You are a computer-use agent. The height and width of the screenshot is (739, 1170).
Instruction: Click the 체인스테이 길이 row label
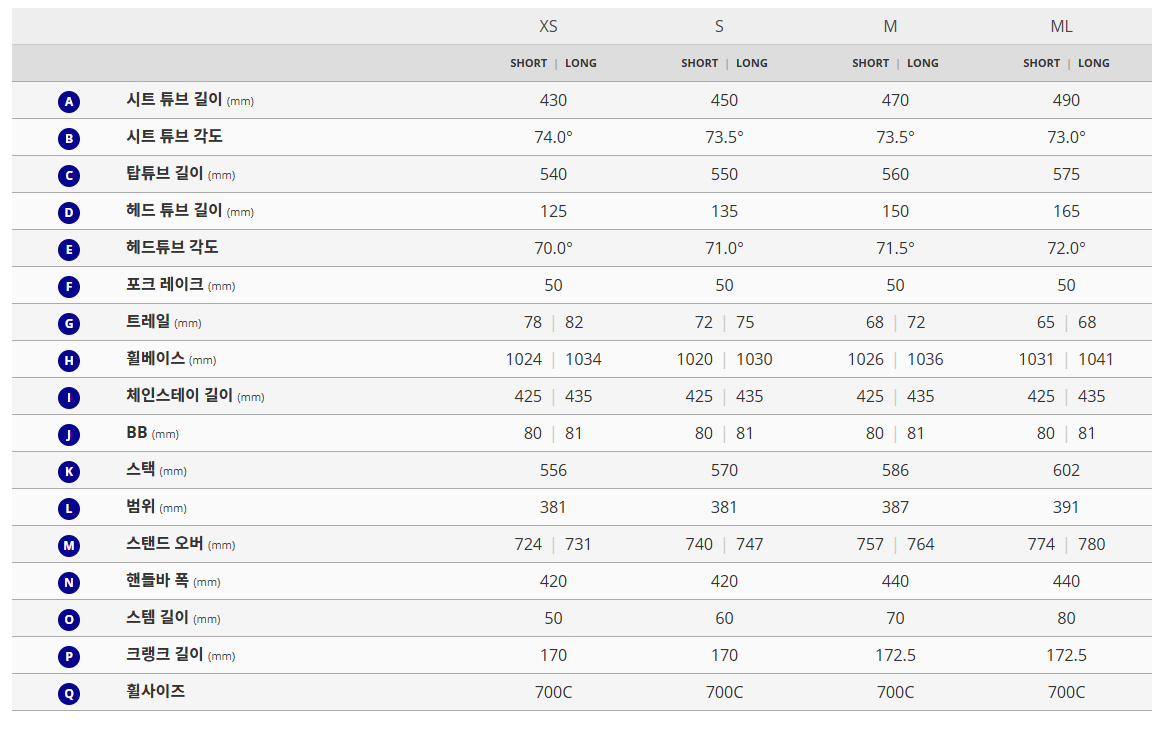point(179,396)
